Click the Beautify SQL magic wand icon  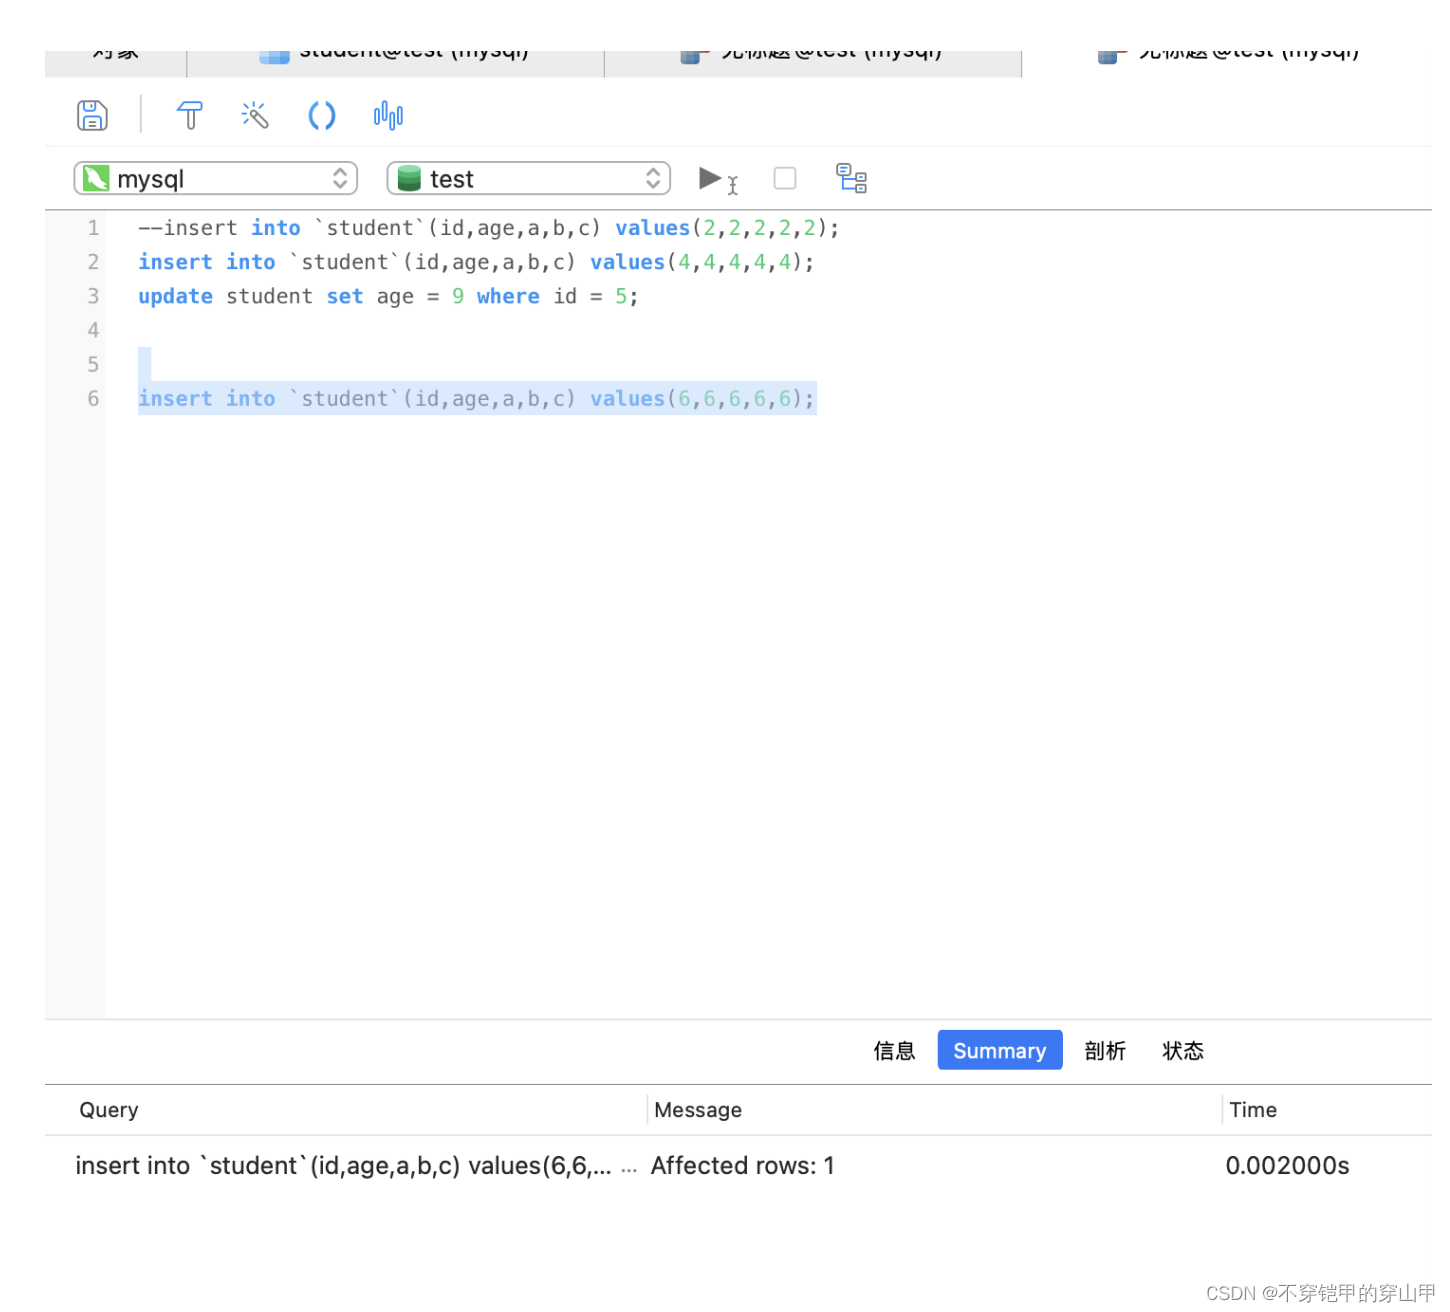[x=255, y=115]
